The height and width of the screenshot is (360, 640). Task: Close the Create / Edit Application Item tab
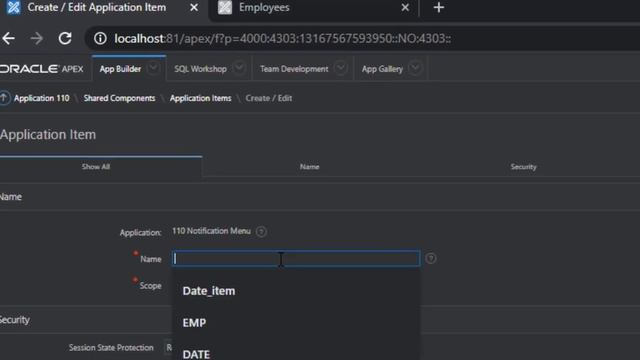pos(194,7)
